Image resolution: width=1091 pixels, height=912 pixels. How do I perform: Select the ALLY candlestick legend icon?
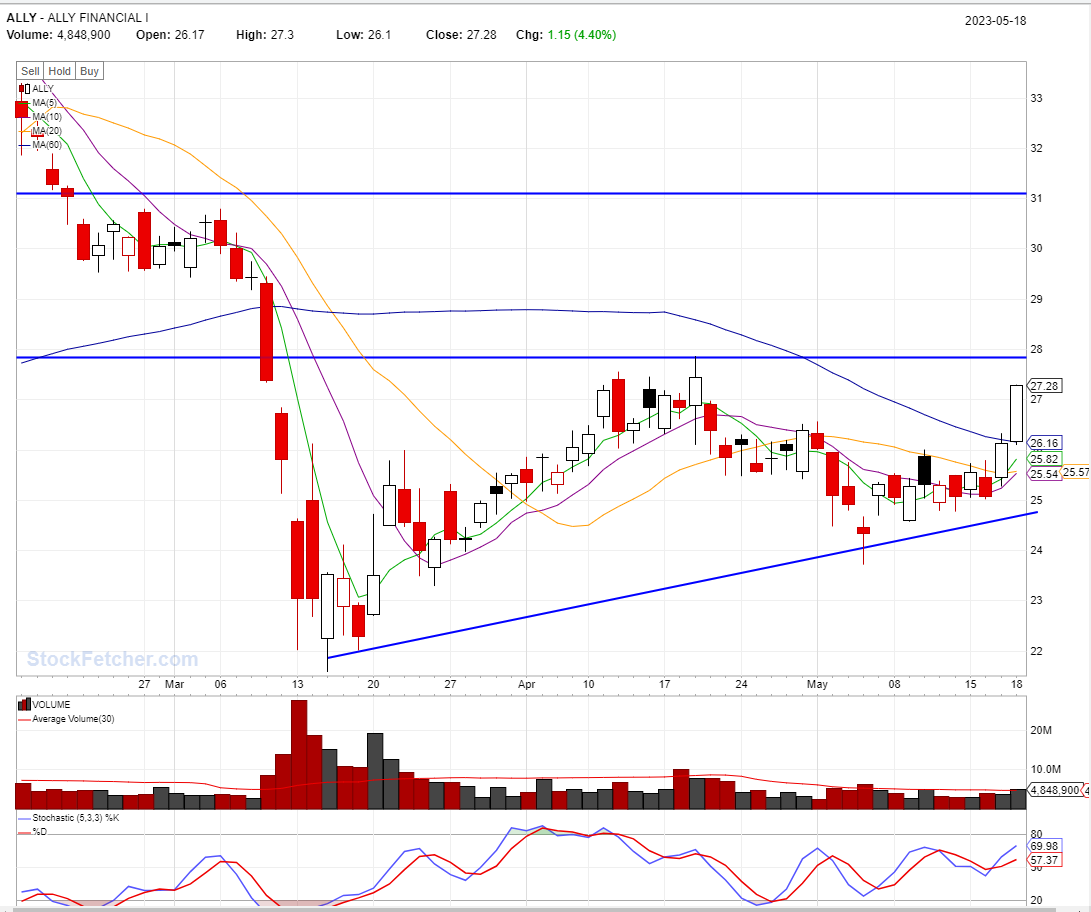point(24,88)
